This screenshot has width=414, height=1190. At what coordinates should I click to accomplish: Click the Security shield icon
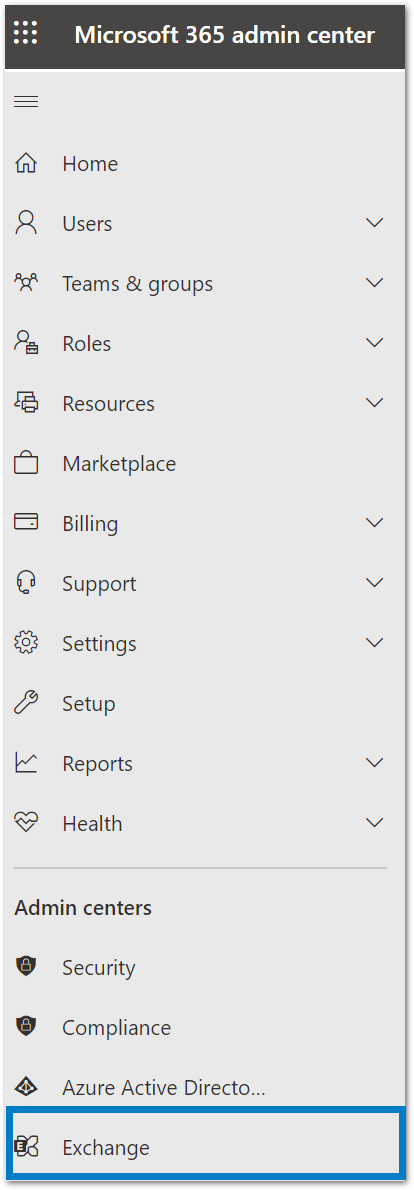pos(26,967)
